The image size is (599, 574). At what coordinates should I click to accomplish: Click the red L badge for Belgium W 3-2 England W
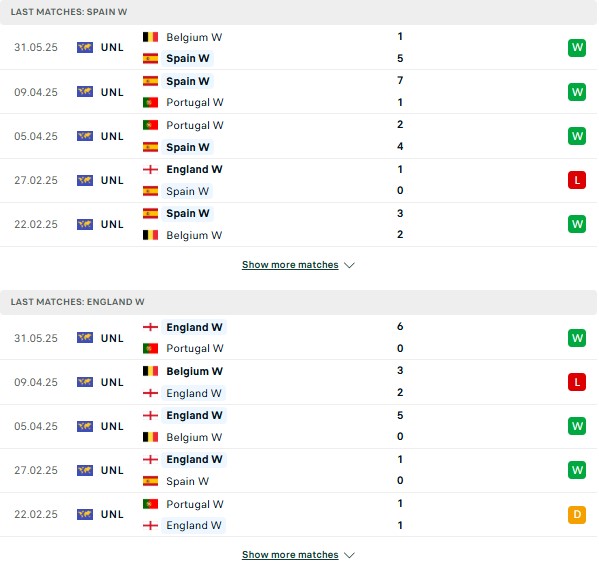pyautogui.click(x=576, y=382)
